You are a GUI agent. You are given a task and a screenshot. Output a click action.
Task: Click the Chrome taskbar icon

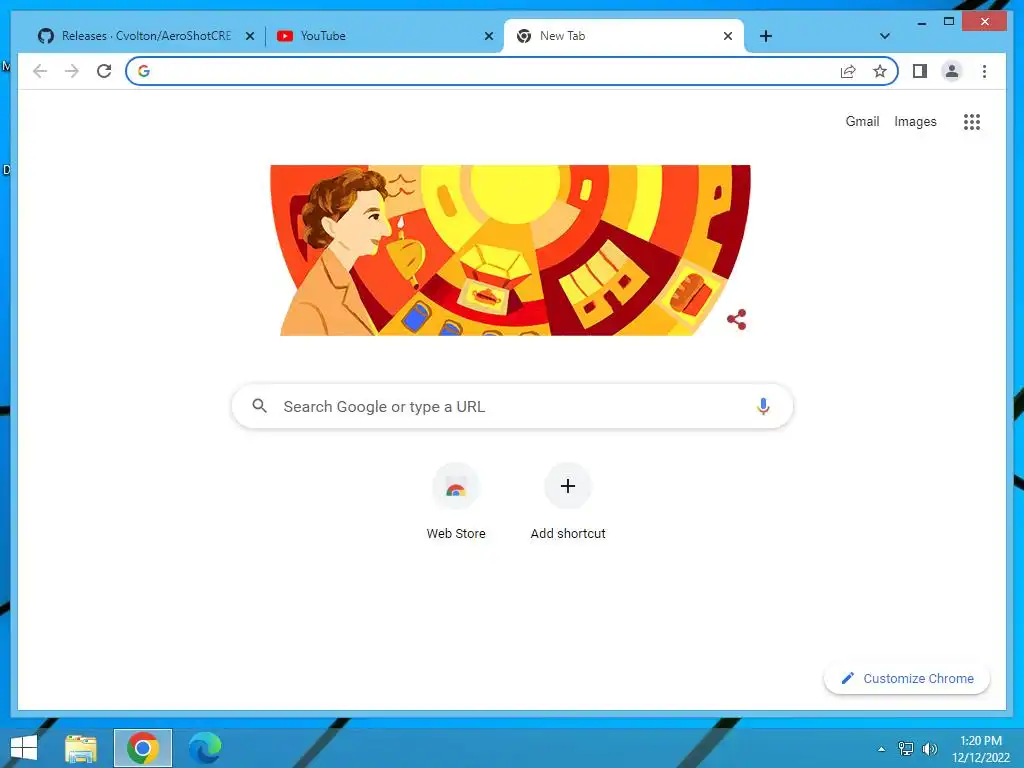tap(143, 748)
